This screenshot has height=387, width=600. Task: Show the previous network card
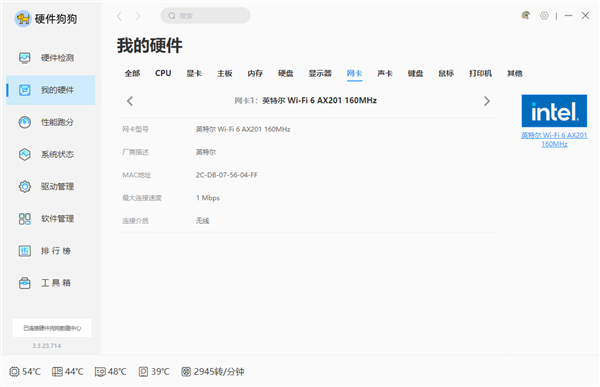click(x=130, y=101)
